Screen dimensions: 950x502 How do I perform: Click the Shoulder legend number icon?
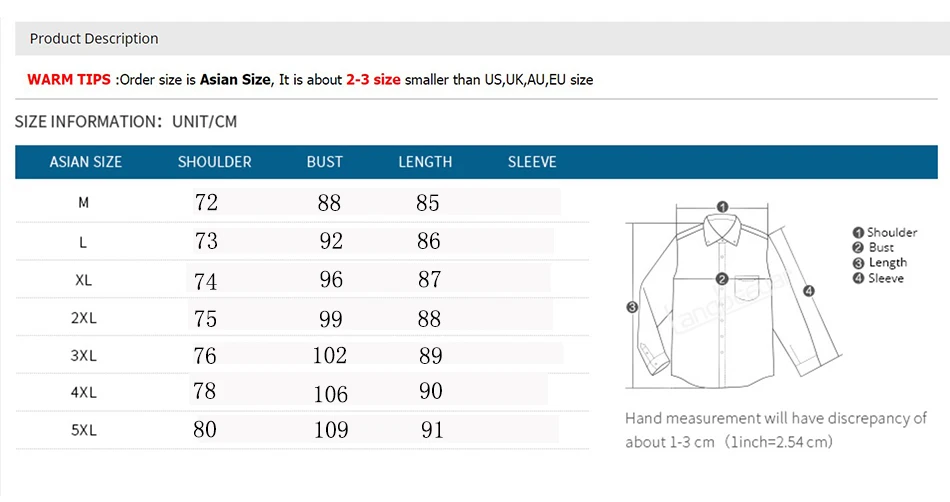pos(858,233)
